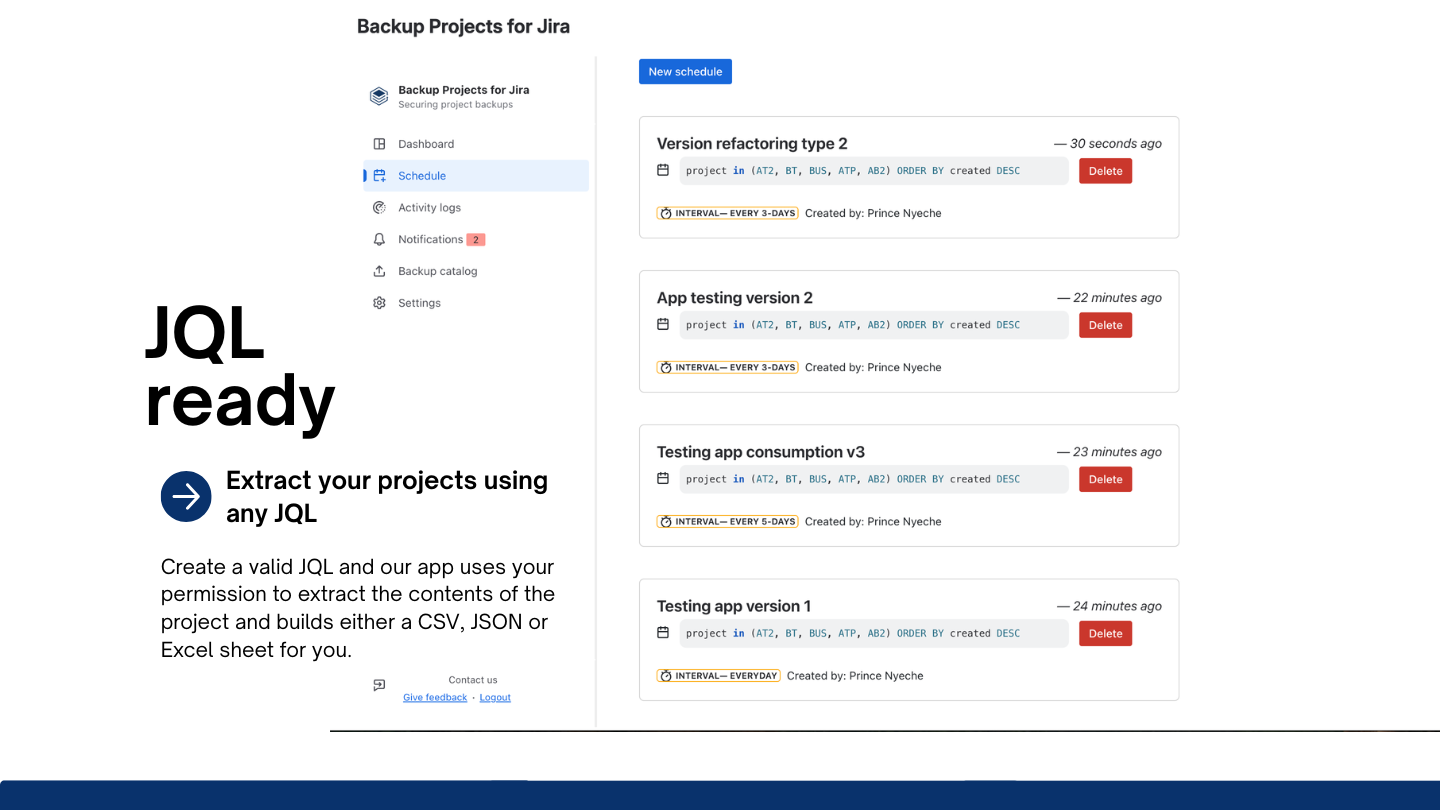The height and width of the screenshot is (810, 1440).
Task: Click 'Securing project backups' subtitle text
Action: click(455, 104)
